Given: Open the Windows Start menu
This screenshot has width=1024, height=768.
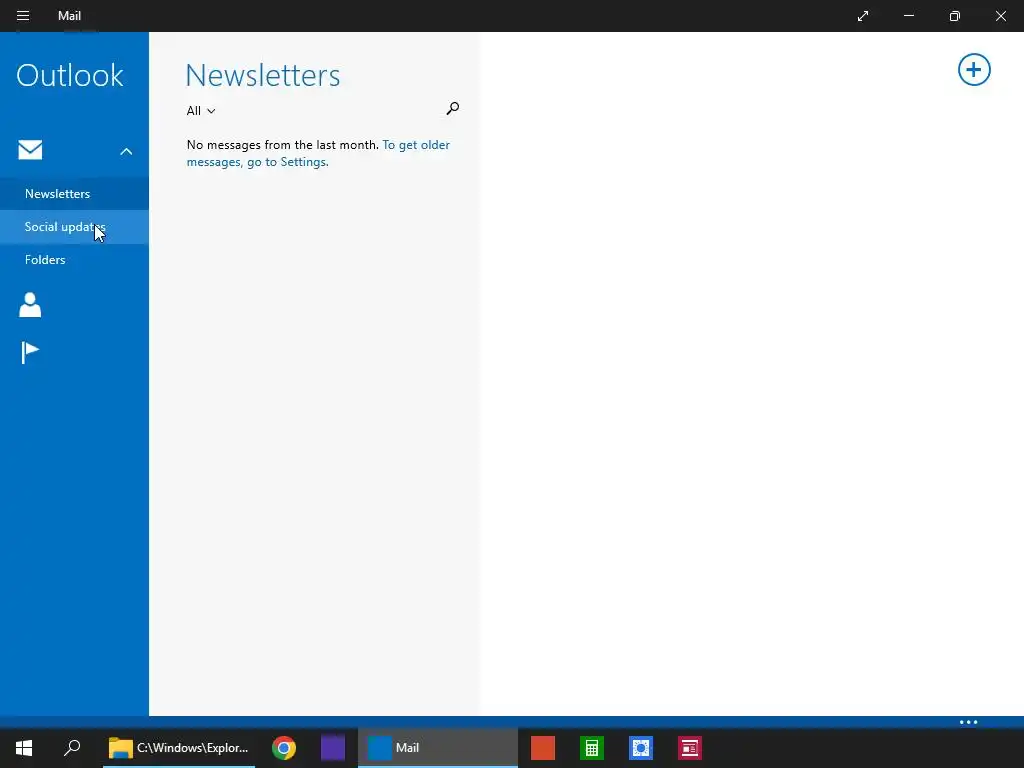Looking at the screenshot, I should coord(24,748).
